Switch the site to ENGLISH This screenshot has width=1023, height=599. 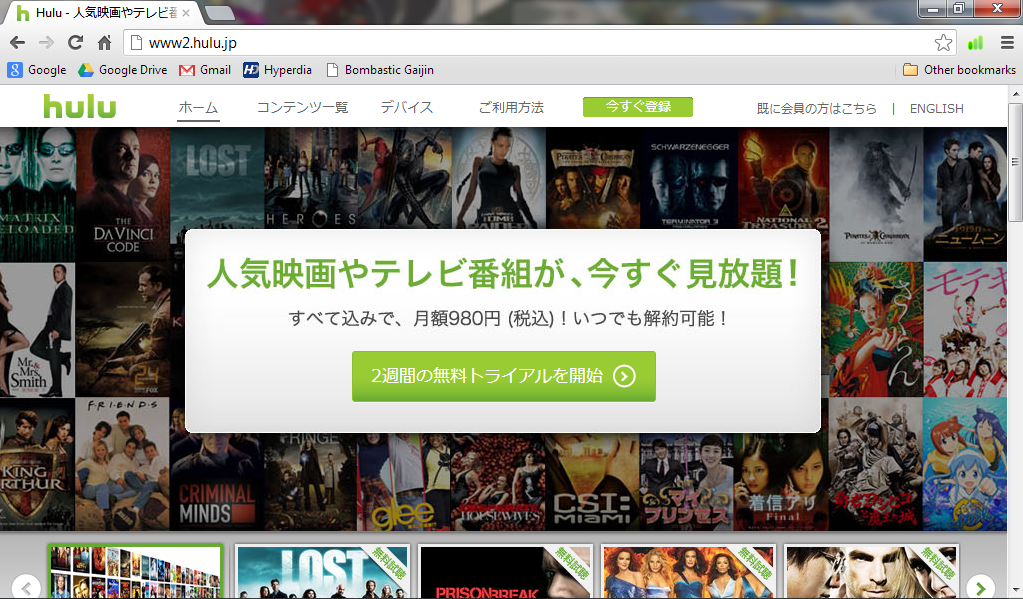(x=936, y=108)
